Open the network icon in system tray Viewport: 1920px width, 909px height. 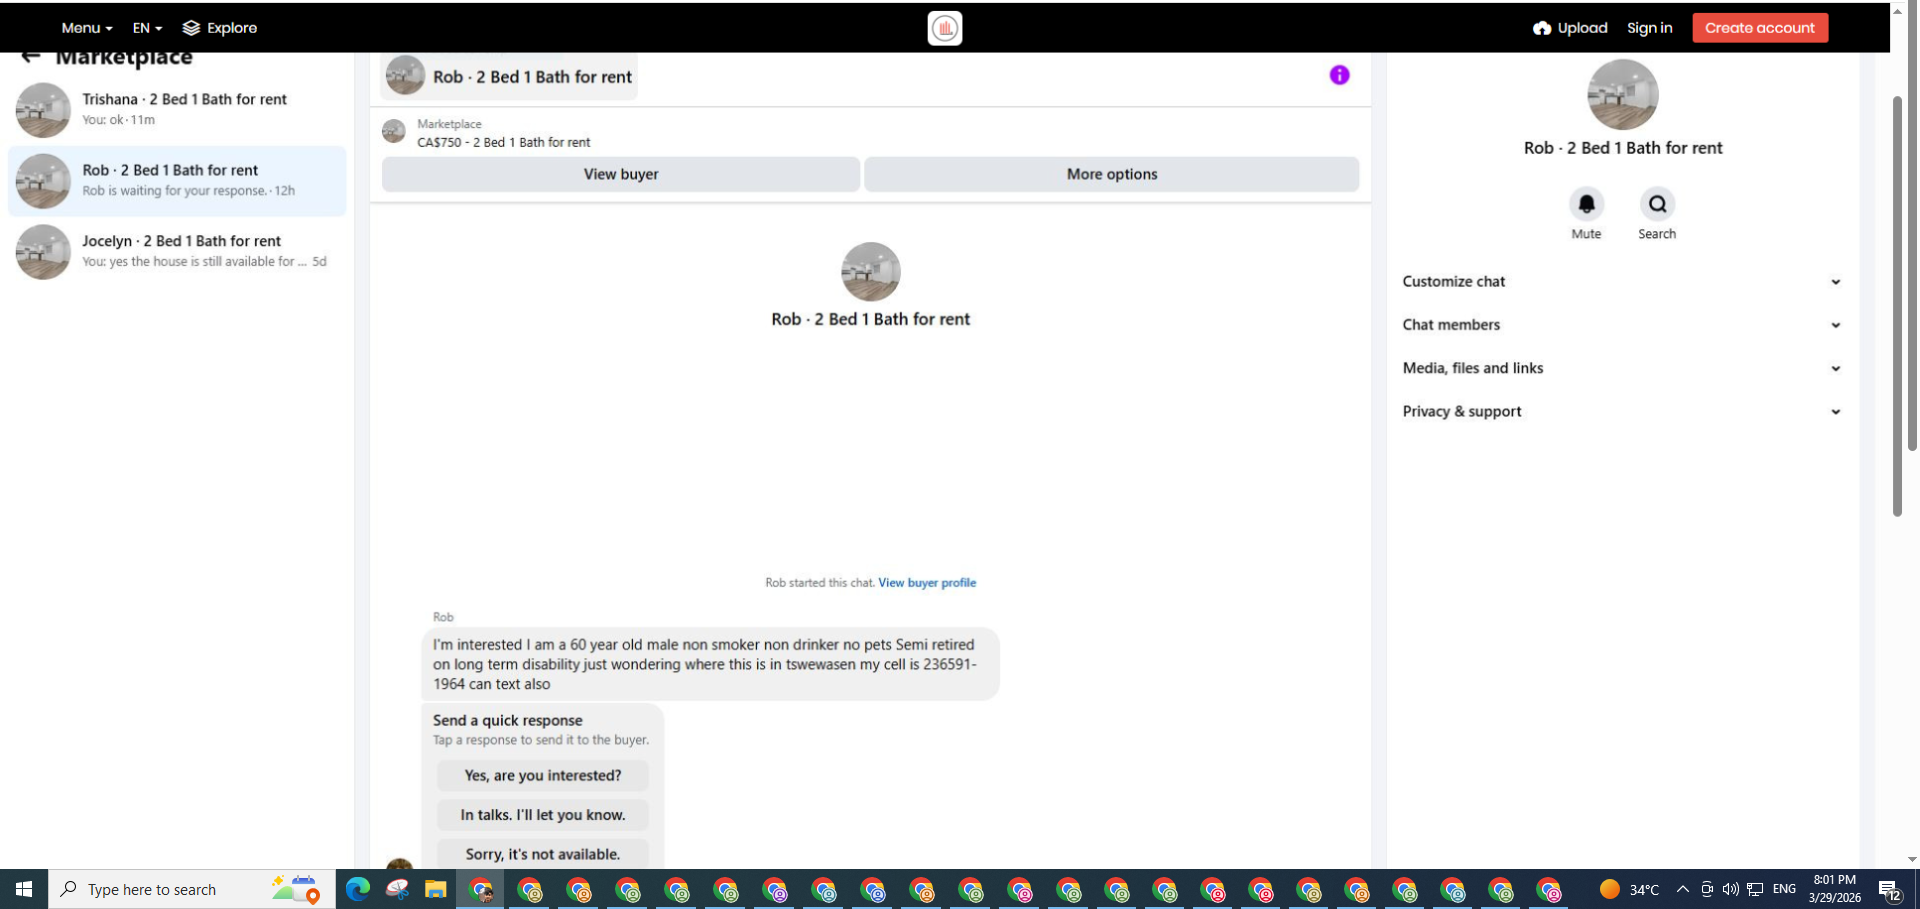(1755, 889)
